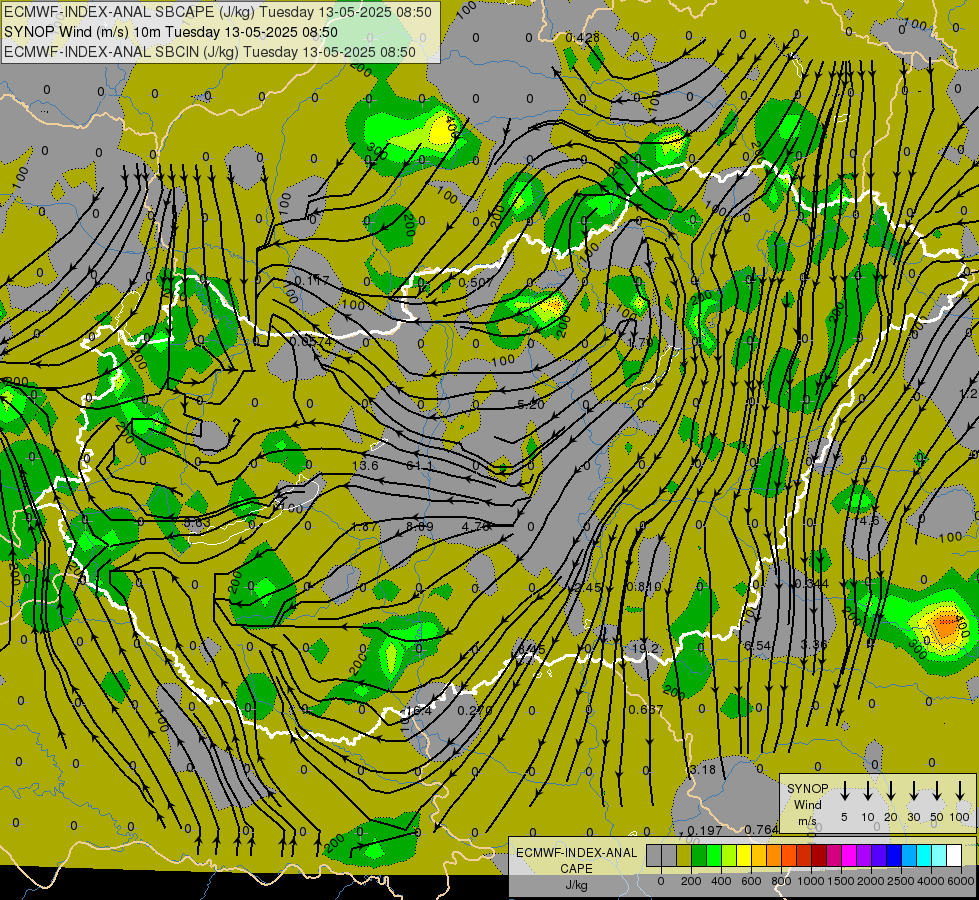
Task: Click the 30 m/s wind arrow in legend
Action: [914, 790]
